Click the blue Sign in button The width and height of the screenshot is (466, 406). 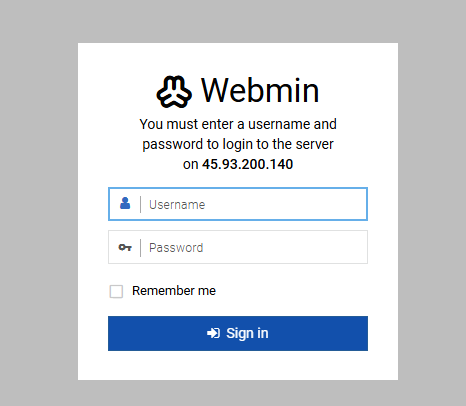point(238,333)
